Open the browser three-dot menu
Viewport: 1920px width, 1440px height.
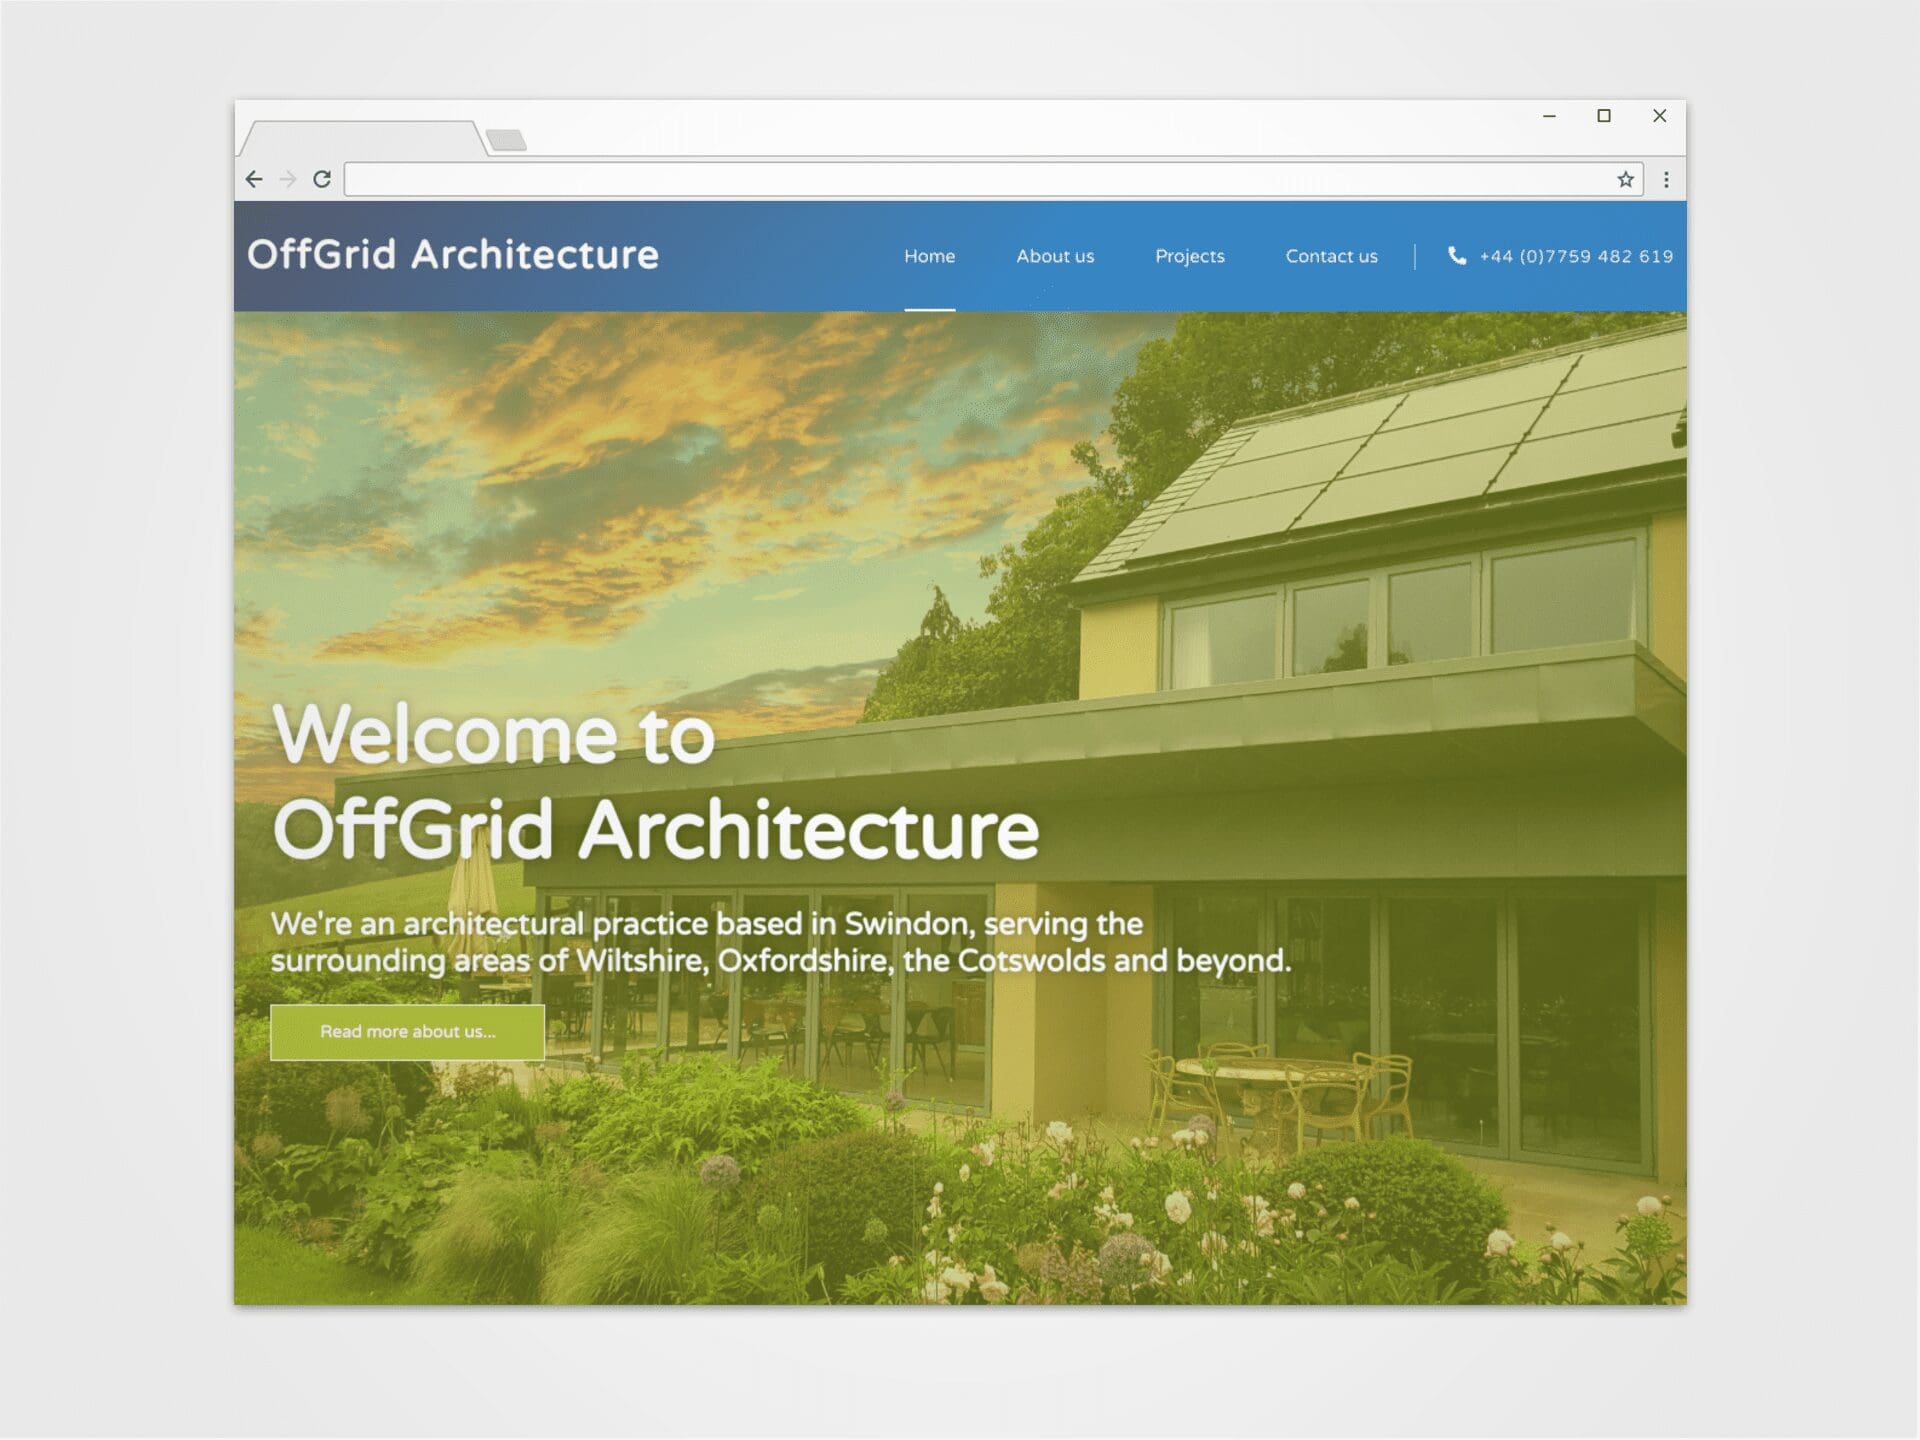[1666, 179]
